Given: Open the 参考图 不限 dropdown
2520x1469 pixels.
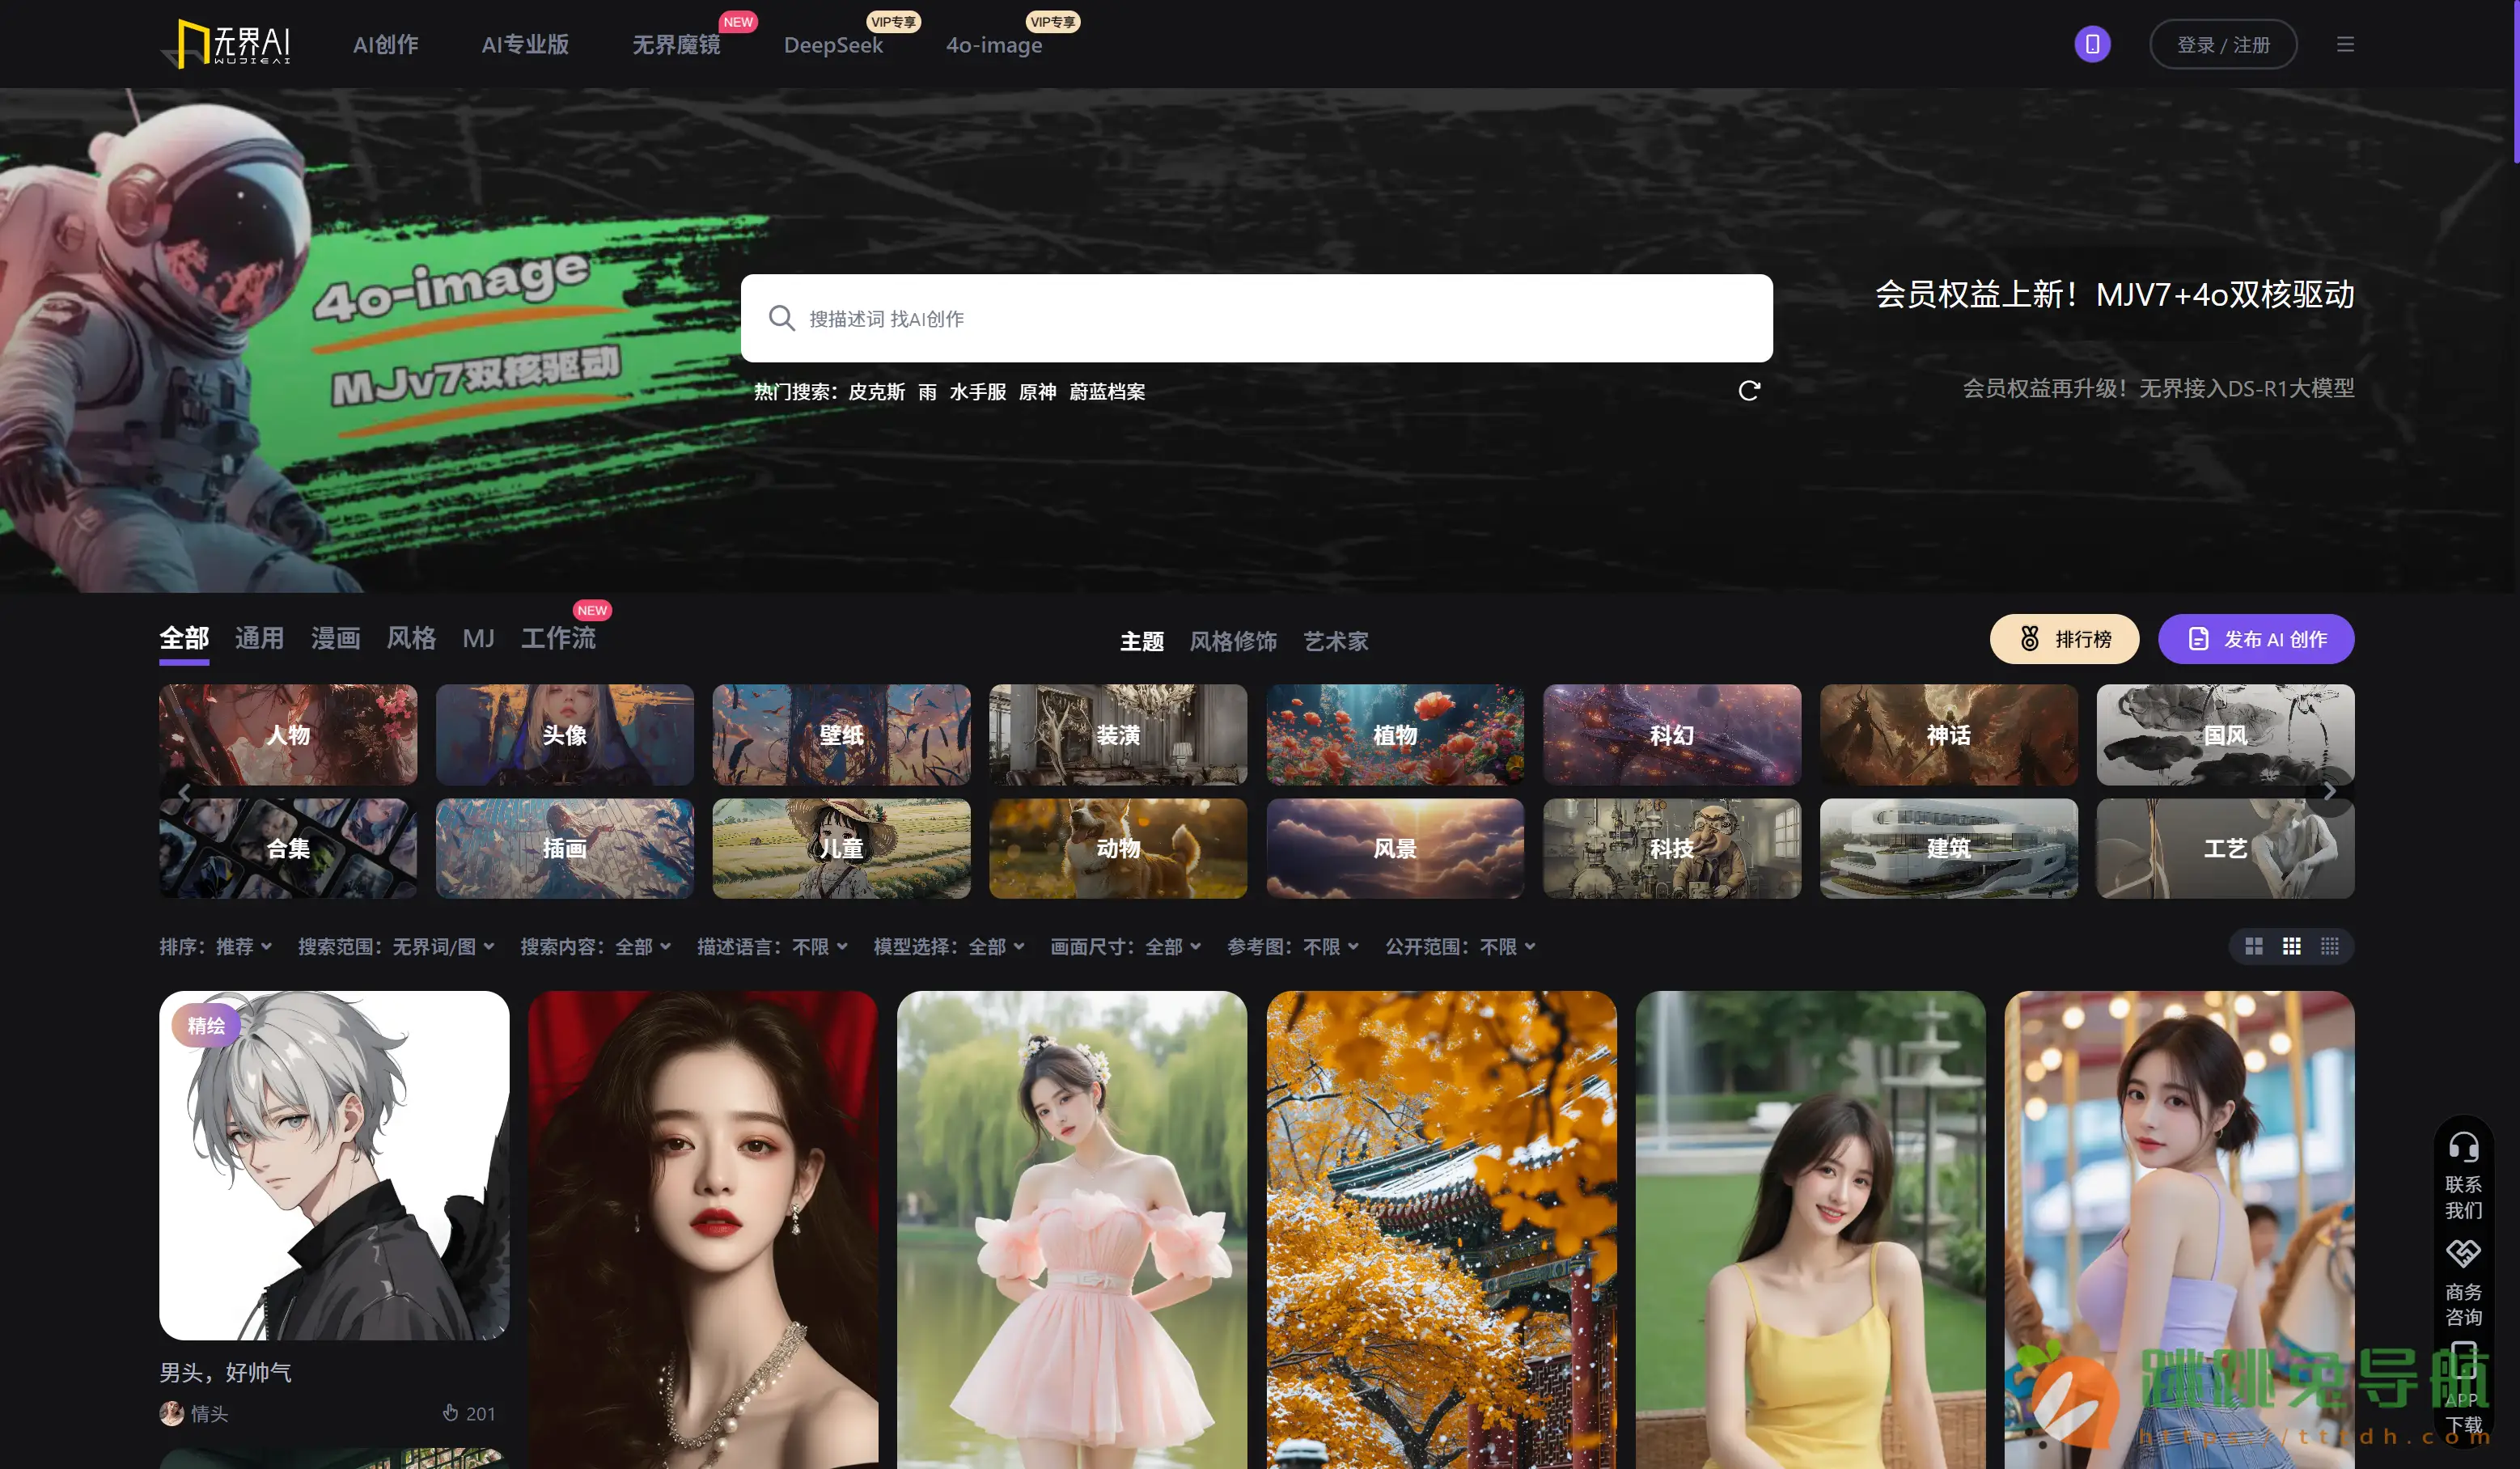Looking at the screenshot, I should (1293, 946).
